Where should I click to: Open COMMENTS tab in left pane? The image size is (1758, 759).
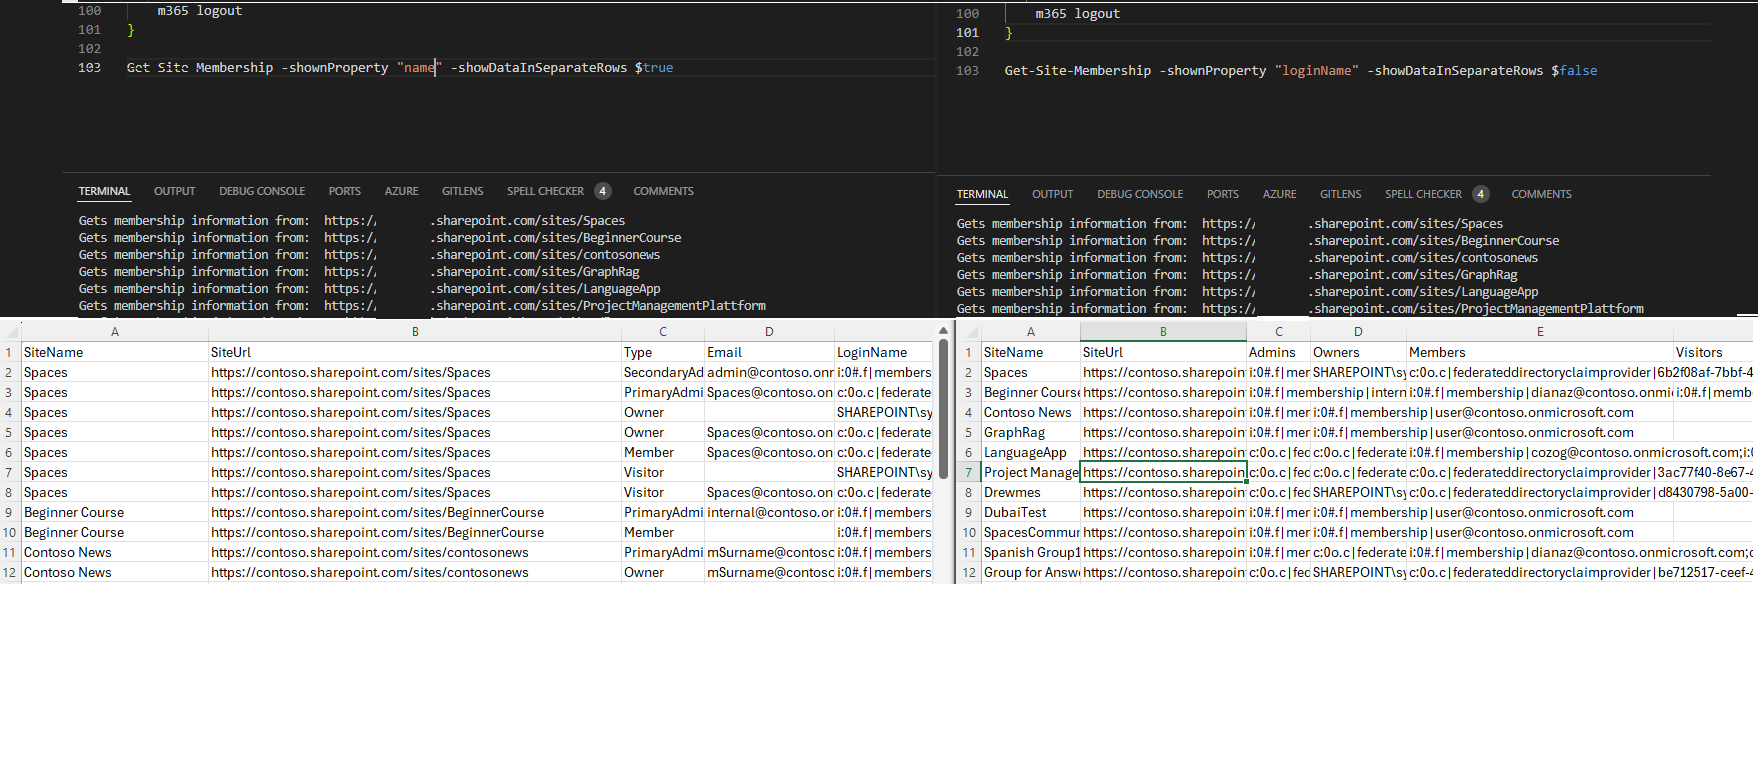(x=663, y=191)
